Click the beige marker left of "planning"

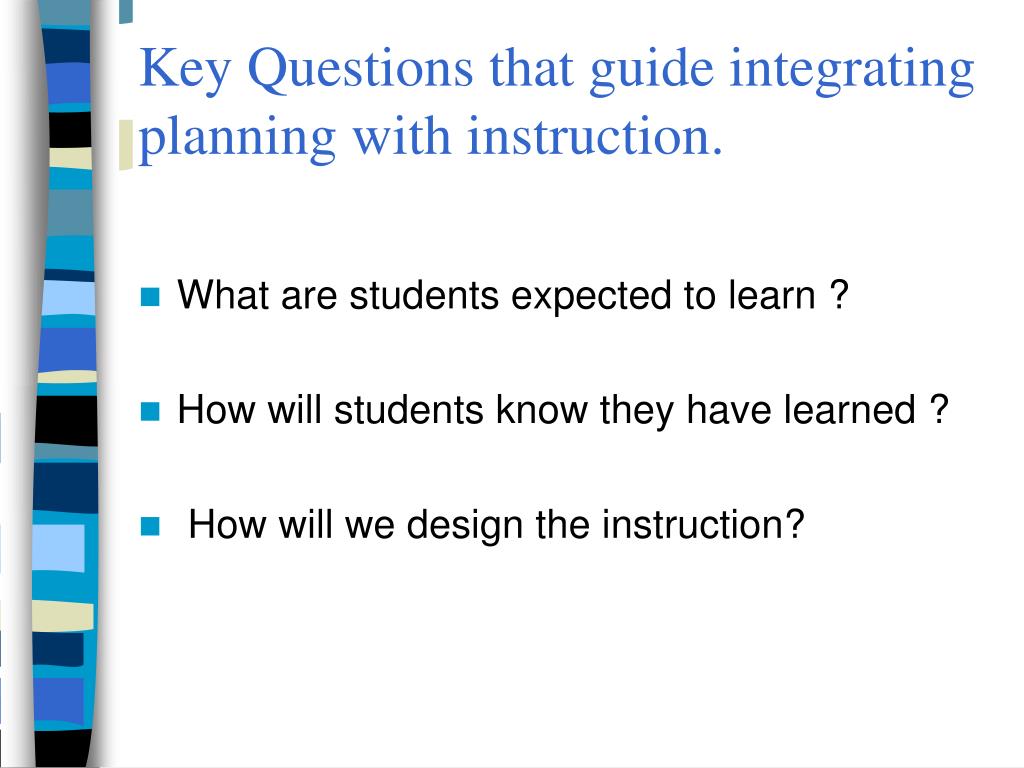pos(125,144)
